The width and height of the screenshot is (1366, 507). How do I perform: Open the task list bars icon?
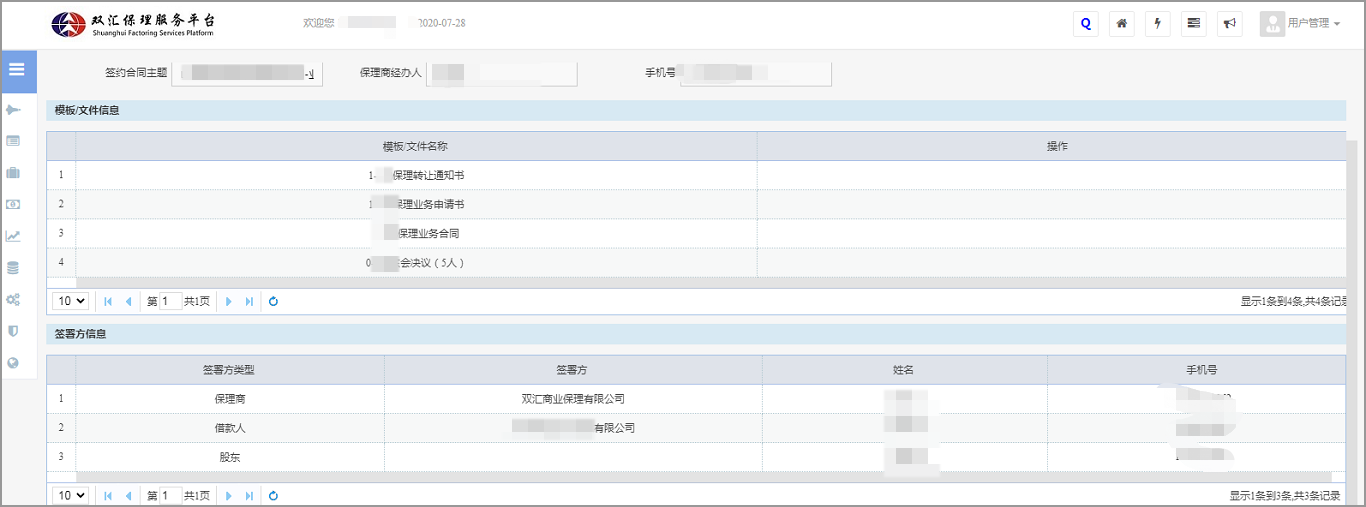[1193, 24]
